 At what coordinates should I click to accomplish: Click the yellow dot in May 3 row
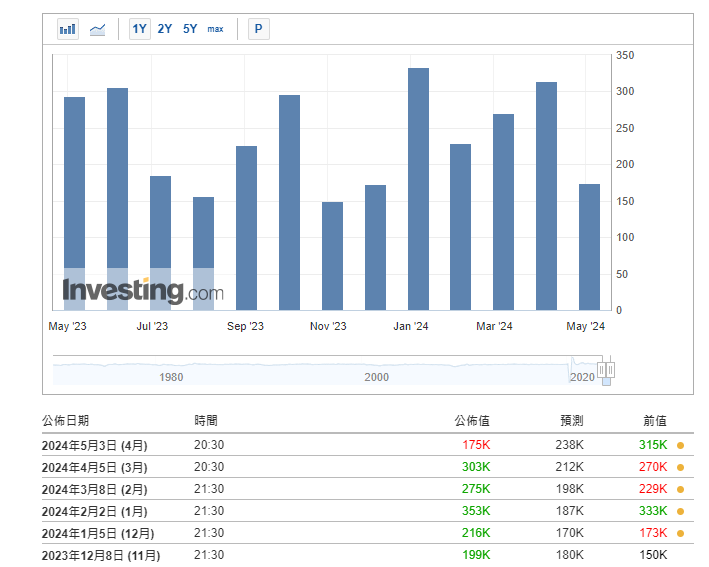(680, 445)
